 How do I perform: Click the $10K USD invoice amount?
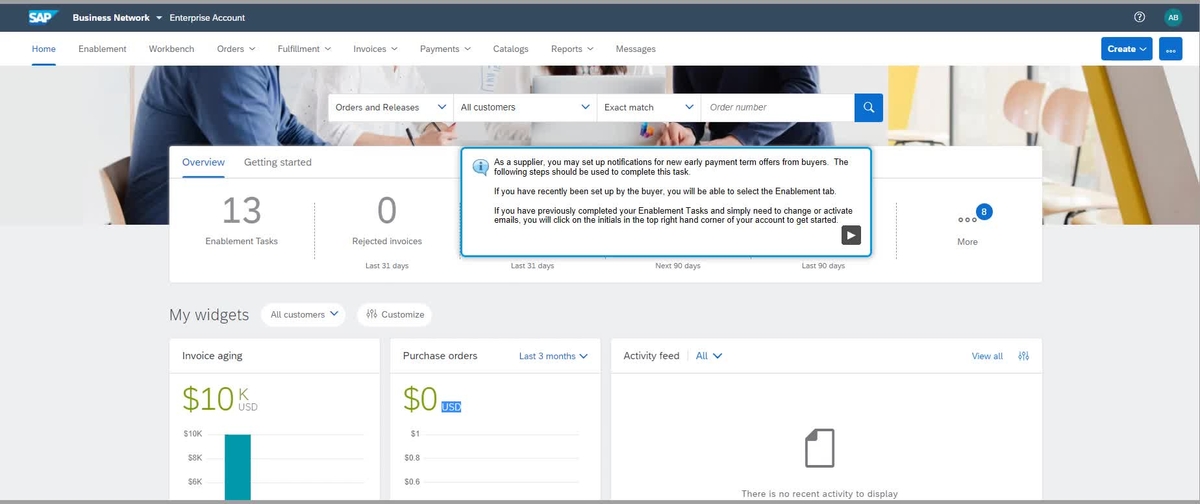point(220,398)
